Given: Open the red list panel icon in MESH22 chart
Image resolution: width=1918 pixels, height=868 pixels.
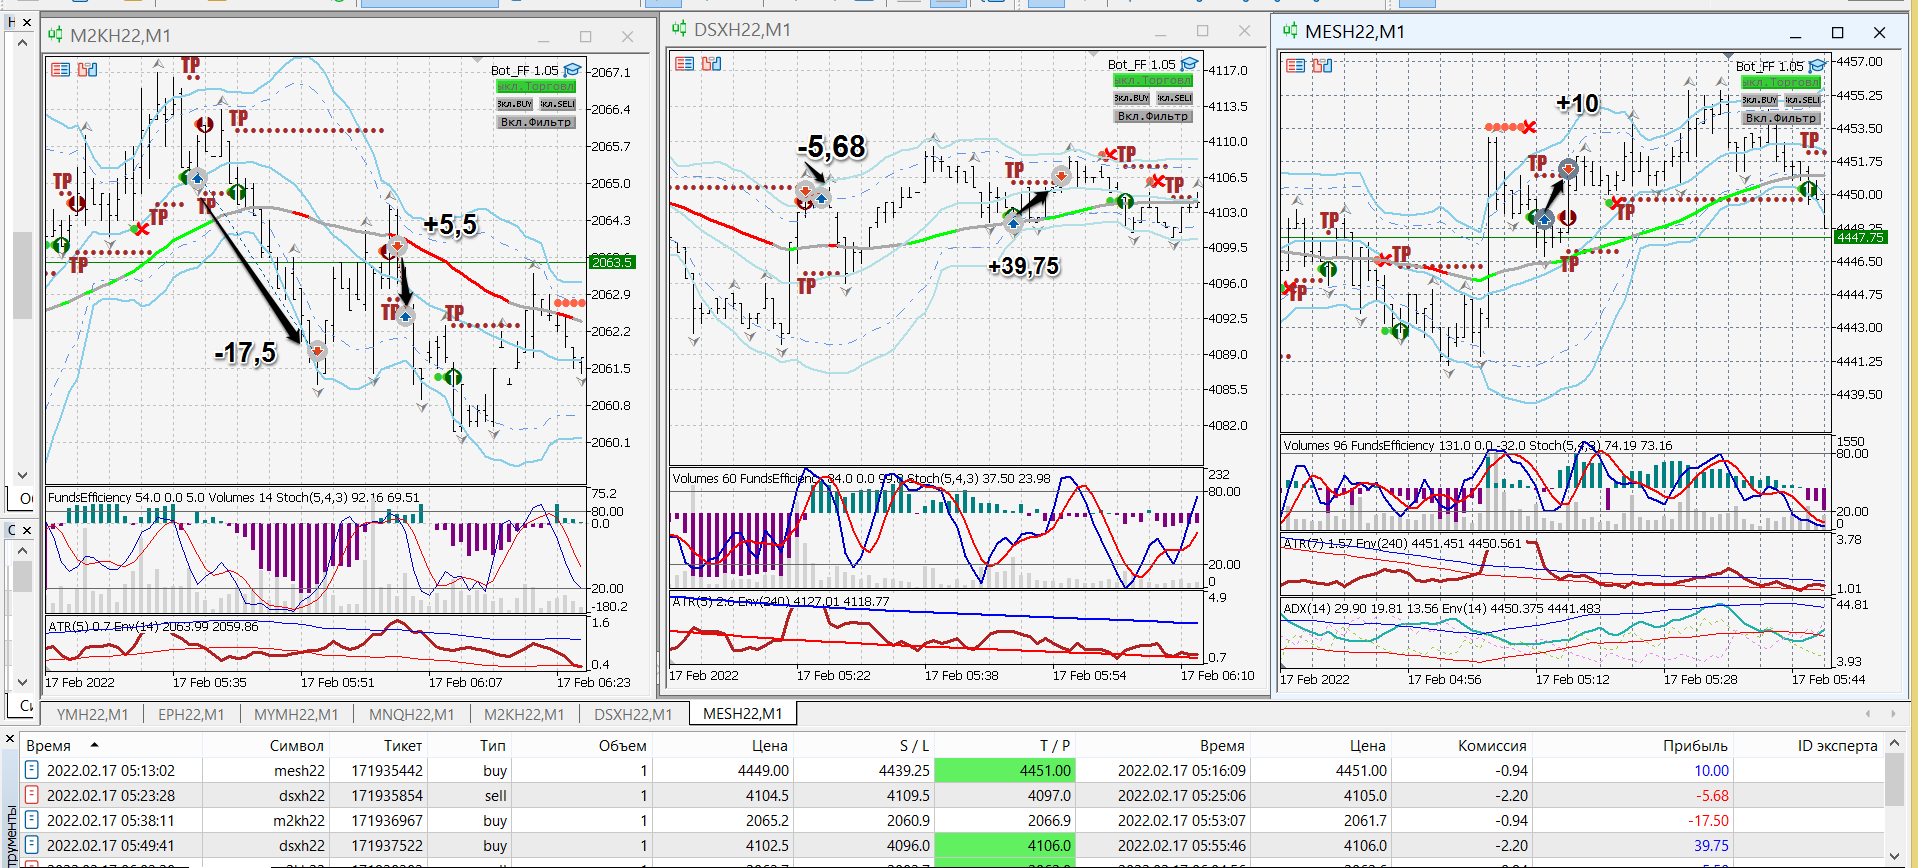Looking at the screenshot, I should click(1296, 66).
